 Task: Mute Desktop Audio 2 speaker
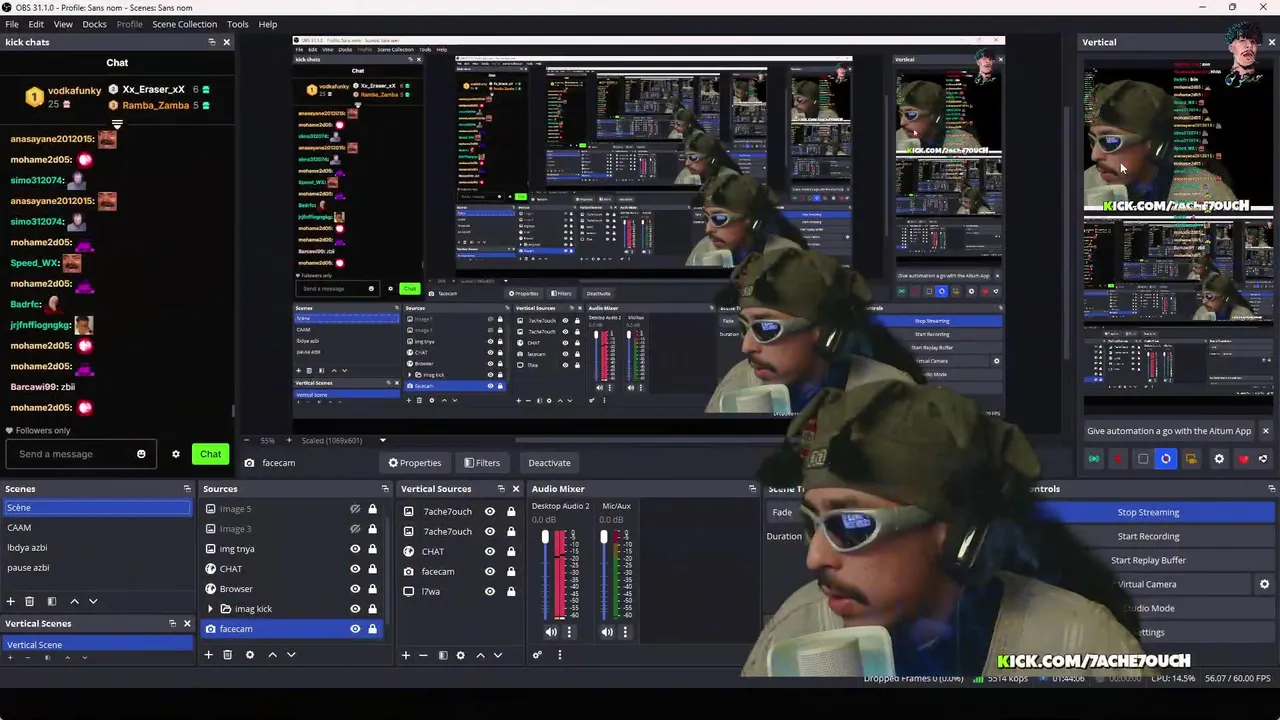click(x=551, y=632)
